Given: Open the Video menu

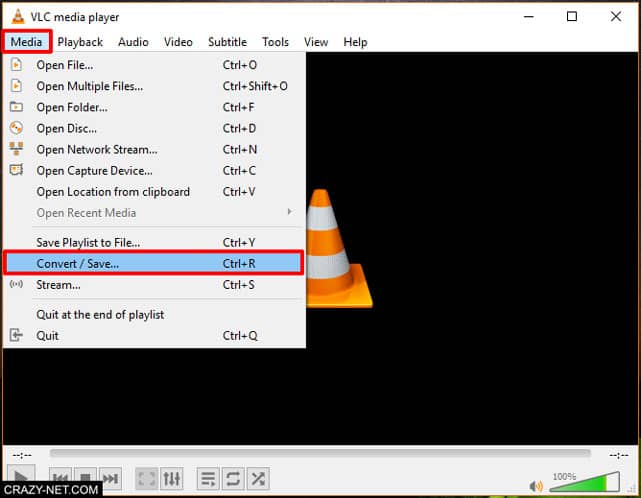Looking at the screenshot, I should [x=178, y=42].
